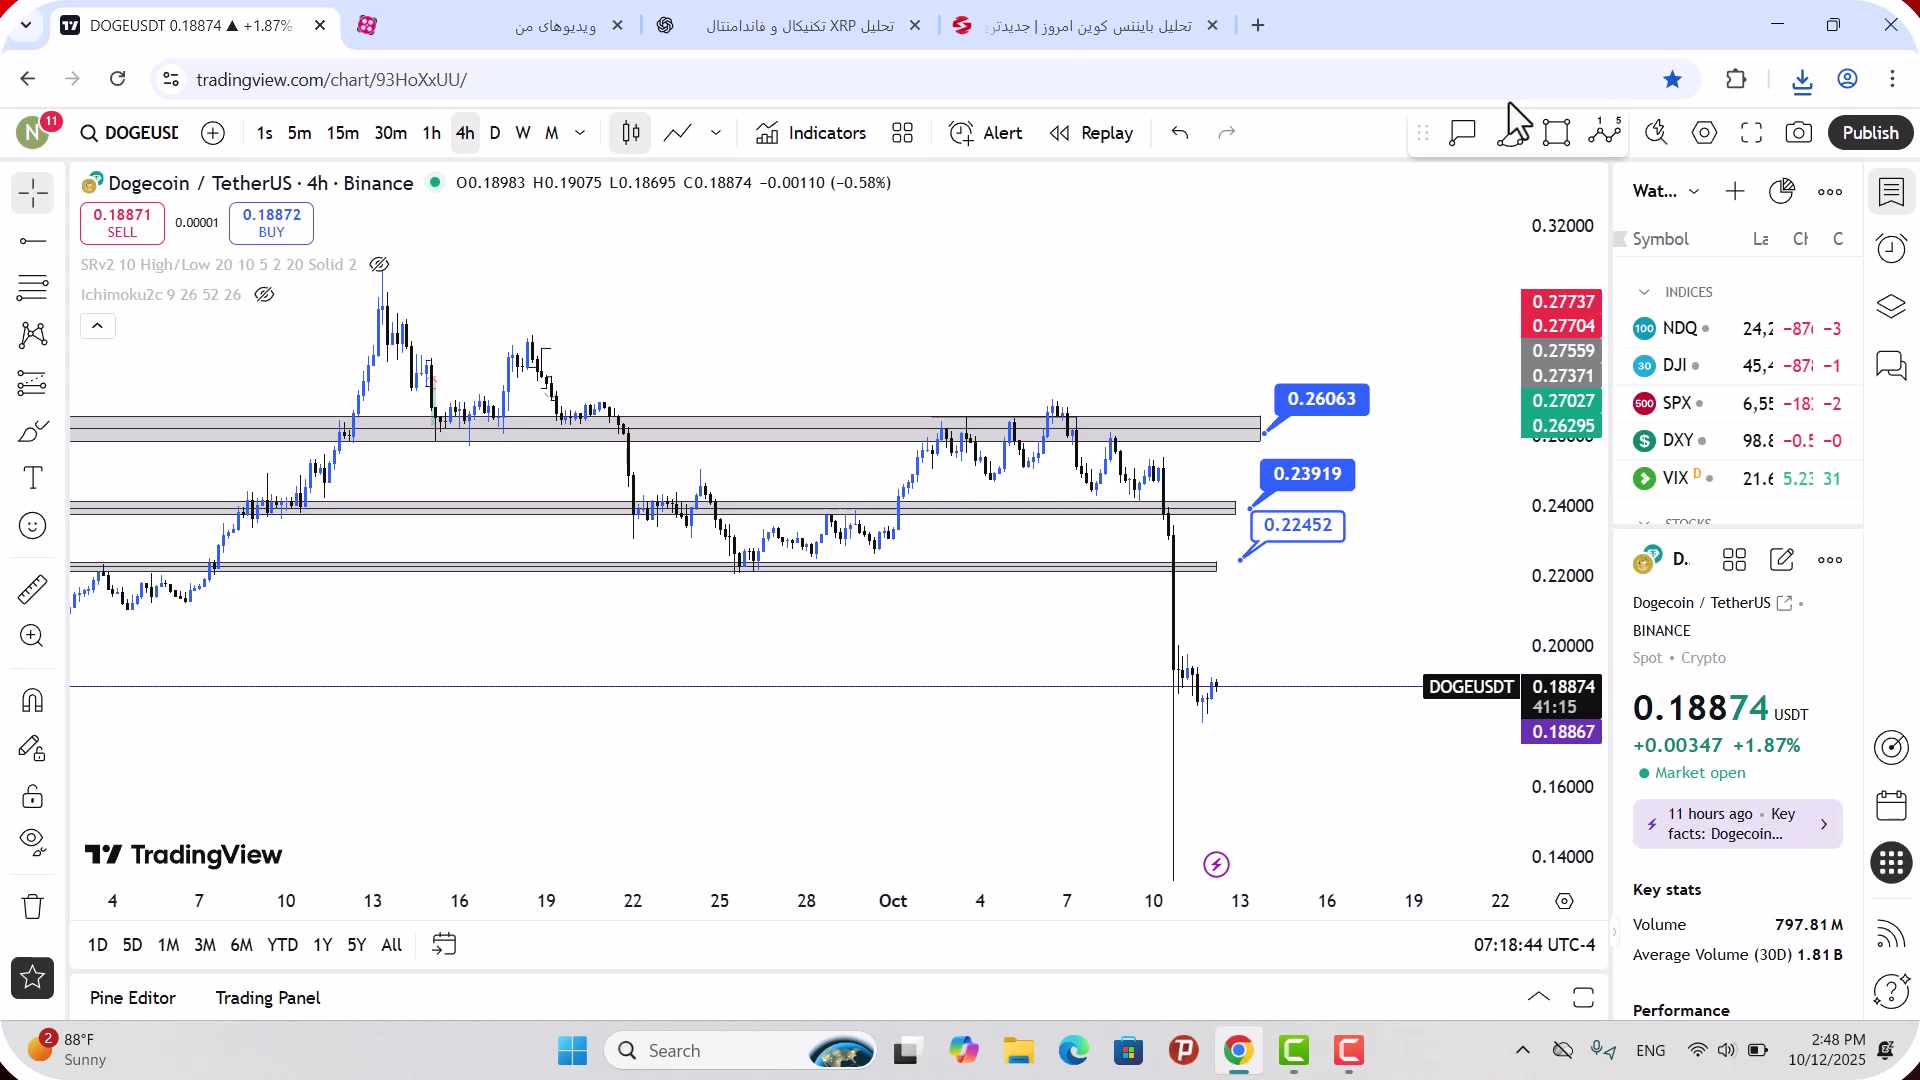Open DOGEUSDT symbol search
The image size is (1920, 1080).
pyautogui.click(x=130, y=133)
